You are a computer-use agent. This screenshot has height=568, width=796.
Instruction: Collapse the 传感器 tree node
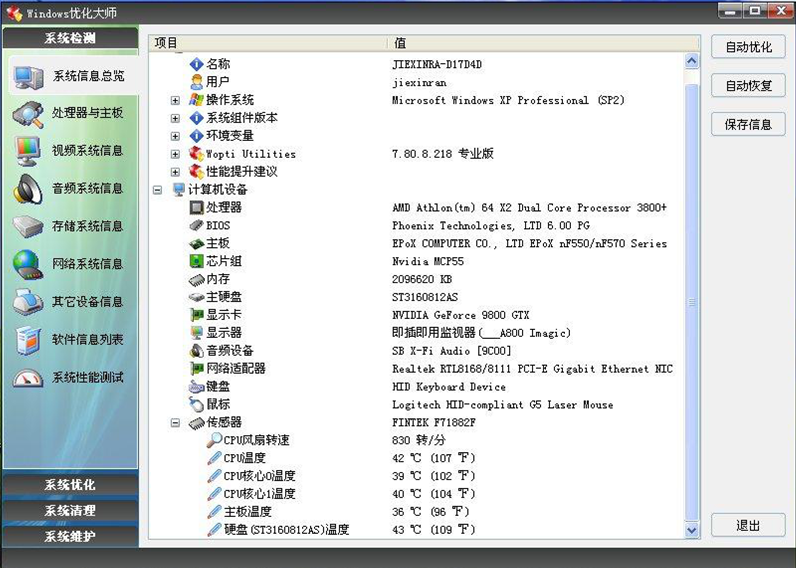tap(176, 423)
